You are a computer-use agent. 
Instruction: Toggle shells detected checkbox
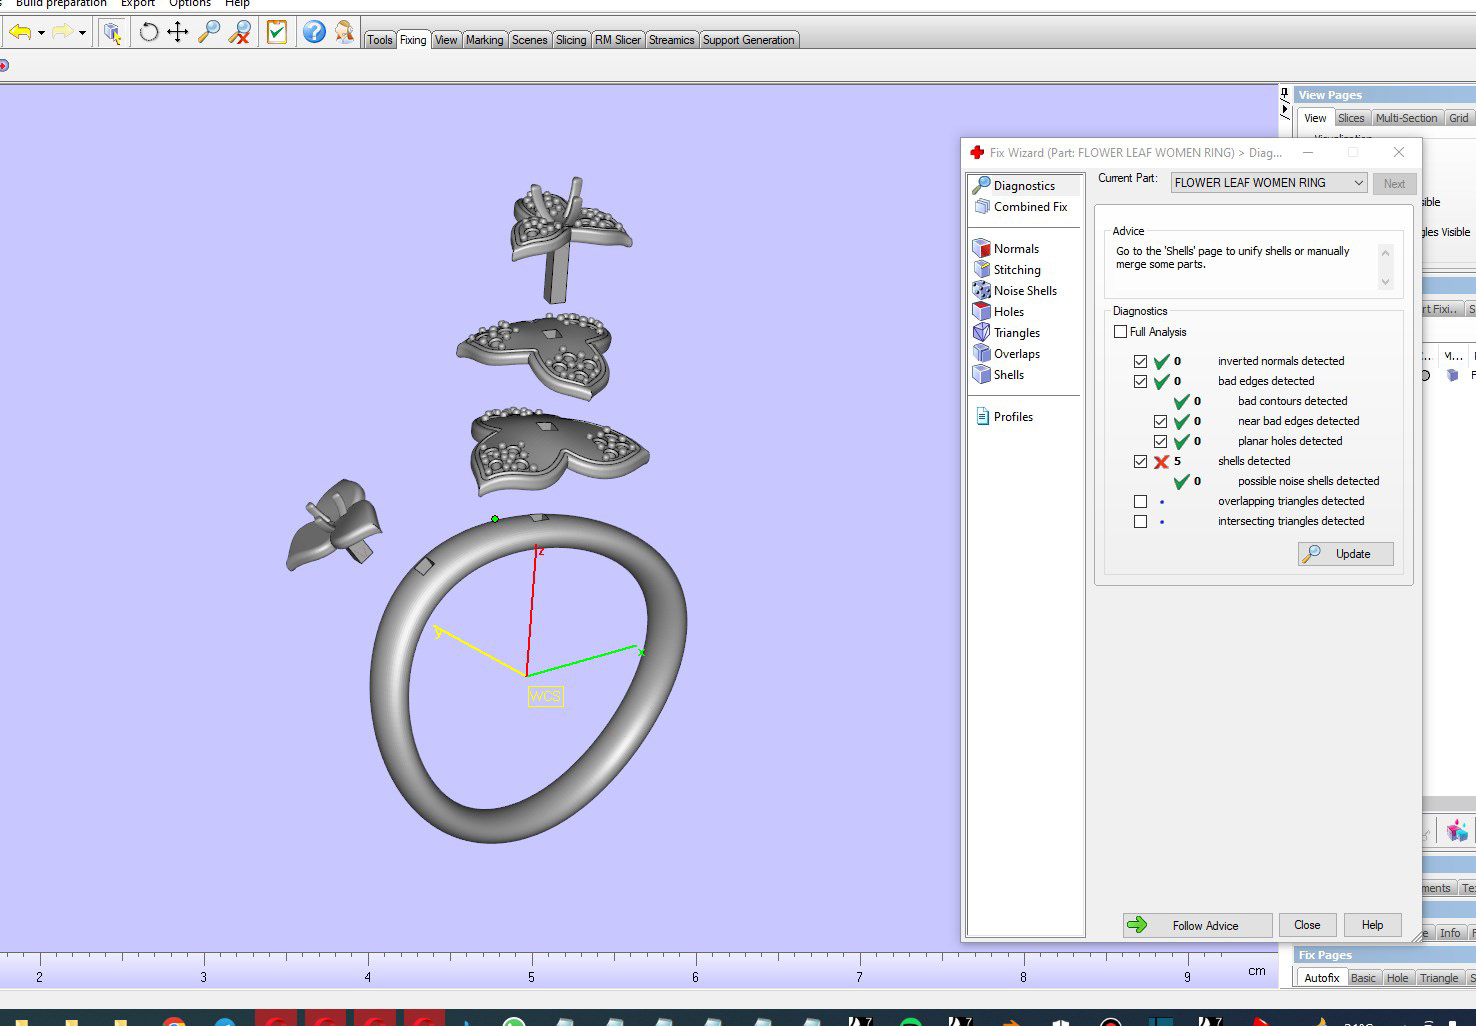click(1140, 461)
